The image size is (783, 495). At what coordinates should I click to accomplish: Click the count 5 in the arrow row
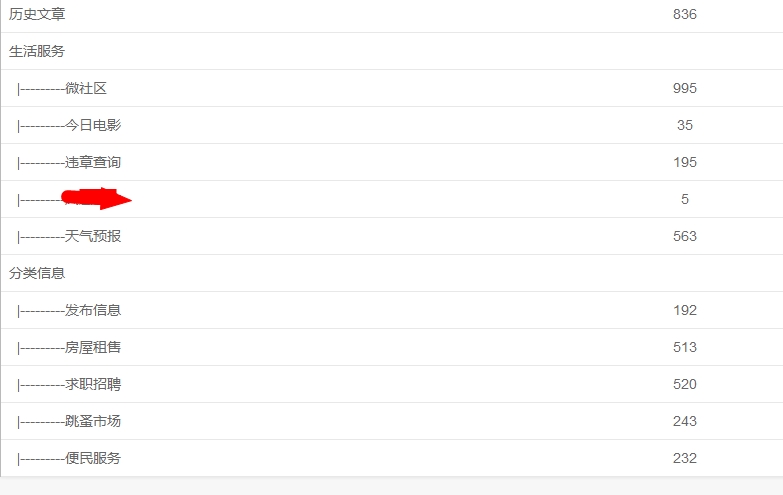pyautogui.click(x=685, y=199)
